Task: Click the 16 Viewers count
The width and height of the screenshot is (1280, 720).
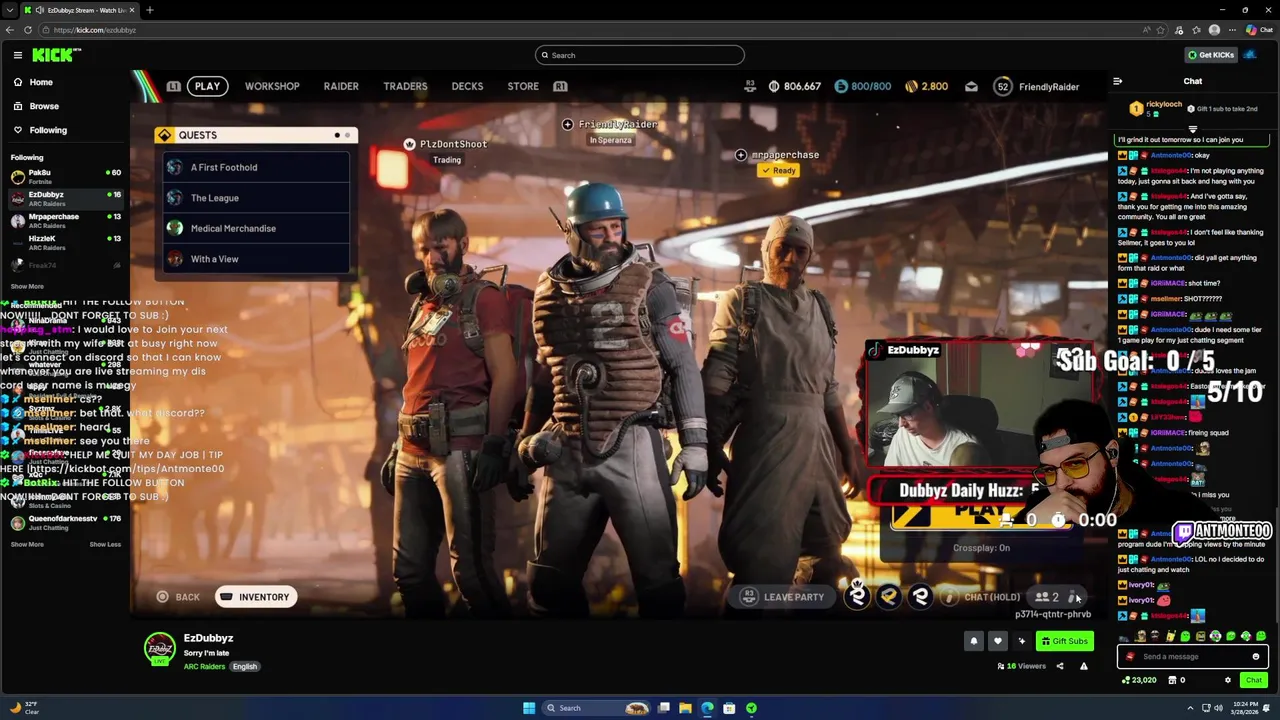Action: pos(1020,666)
